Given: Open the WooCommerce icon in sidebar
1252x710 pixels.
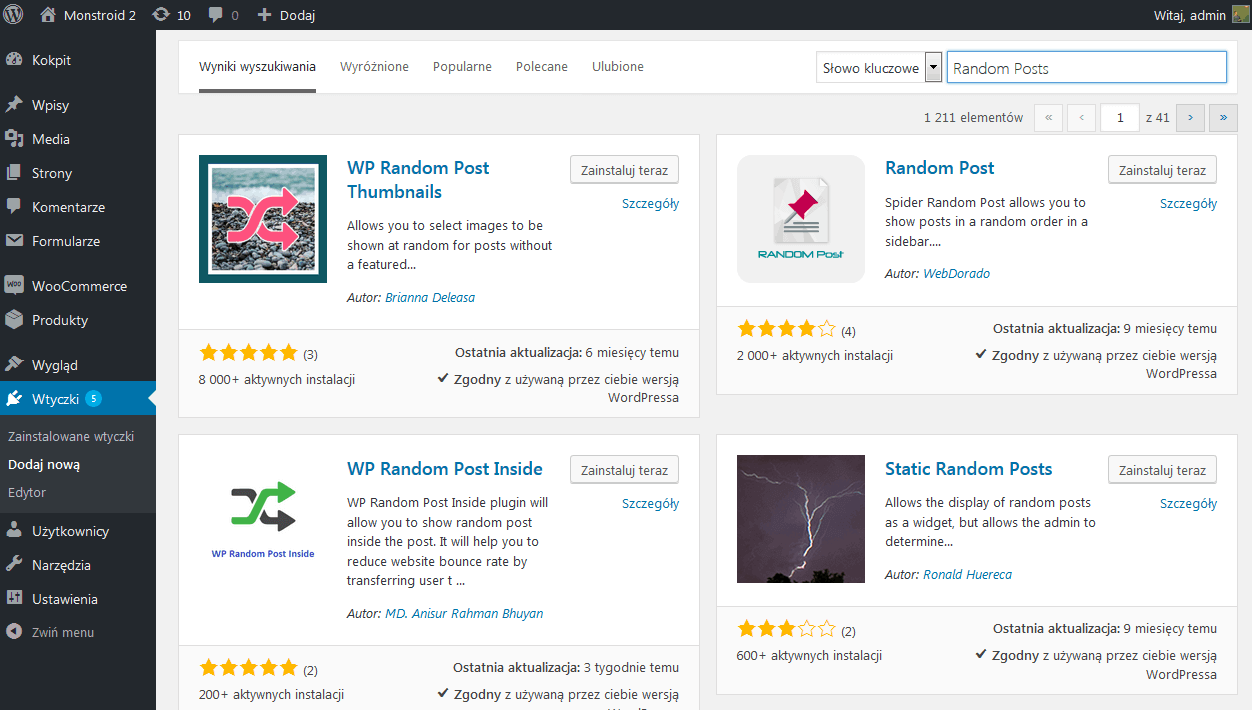Looking at the screenshot, I should [x=14, y=286].
